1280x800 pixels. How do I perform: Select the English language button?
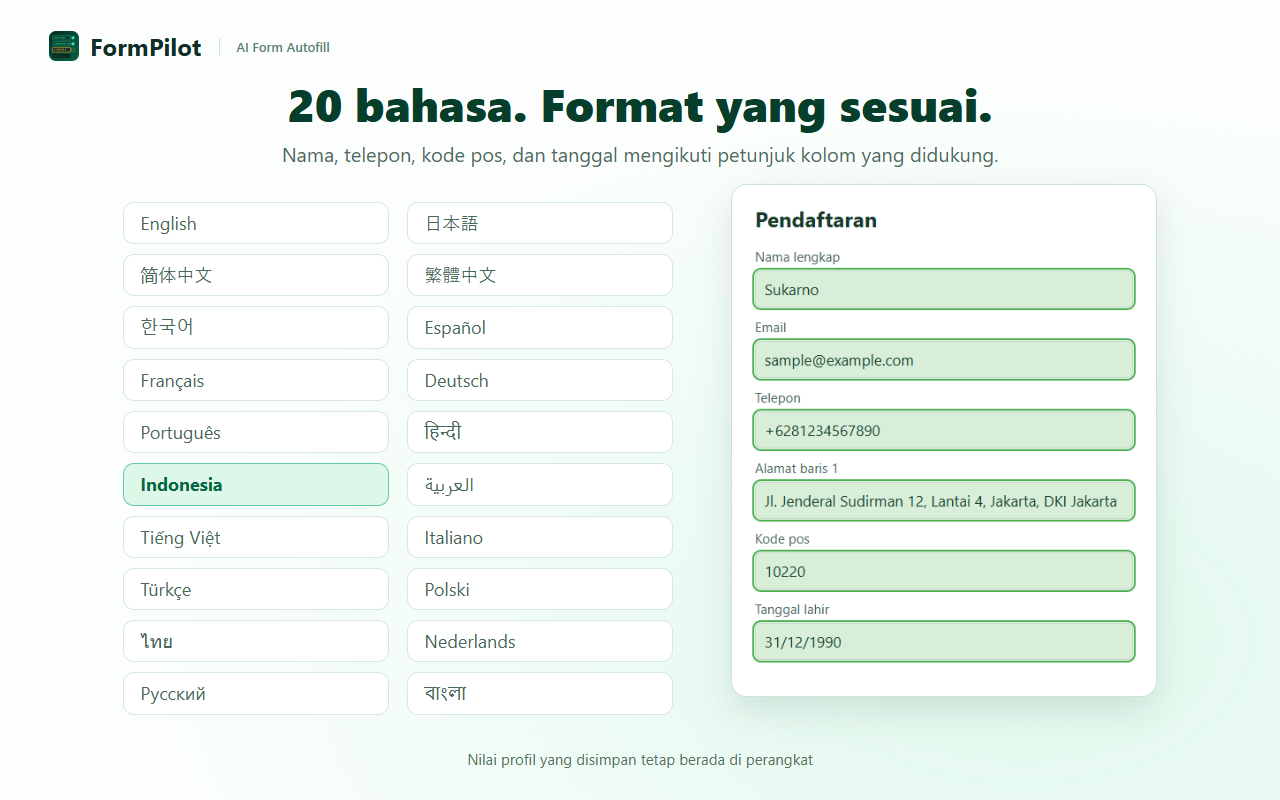tap(256, 223)
